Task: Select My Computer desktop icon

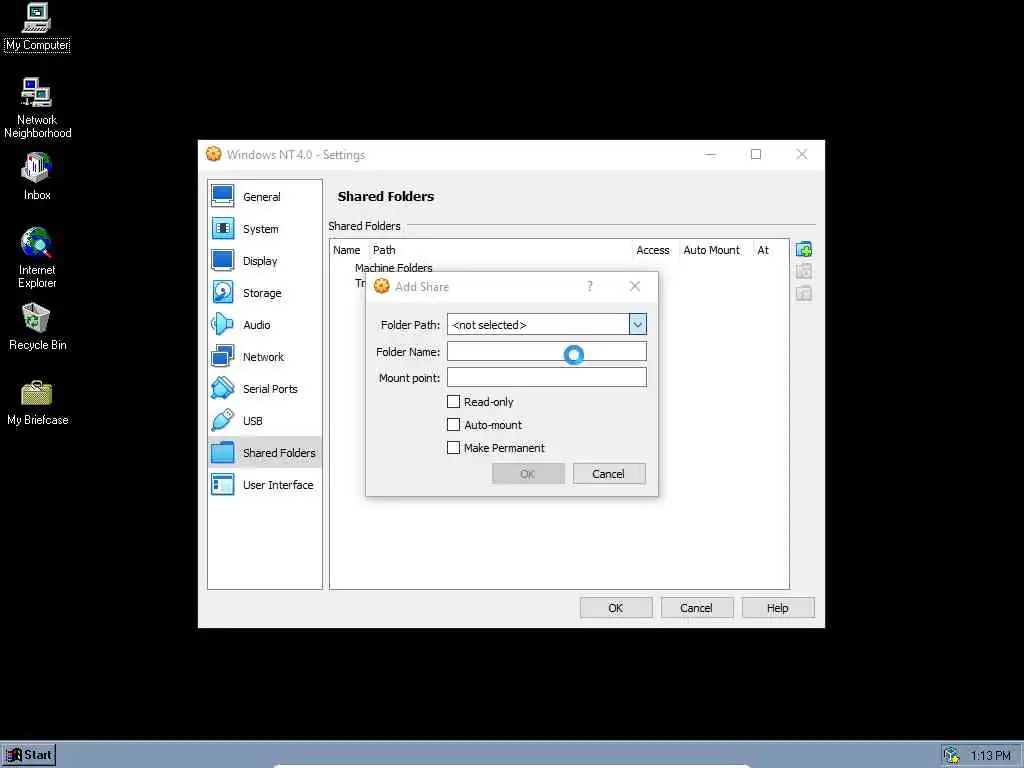Action: (37, 28)
